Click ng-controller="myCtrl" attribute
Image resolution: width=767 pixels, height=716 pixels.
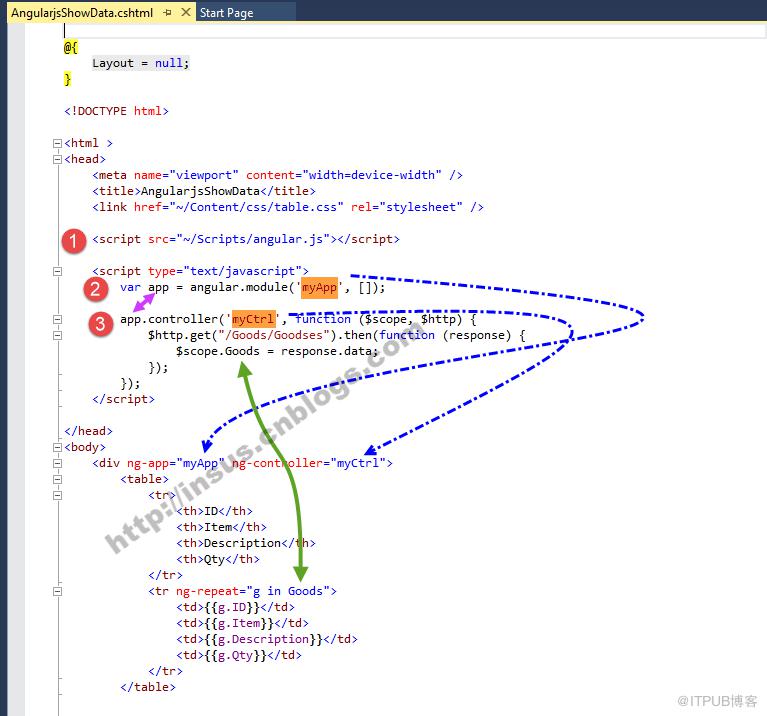click(309, 463)
